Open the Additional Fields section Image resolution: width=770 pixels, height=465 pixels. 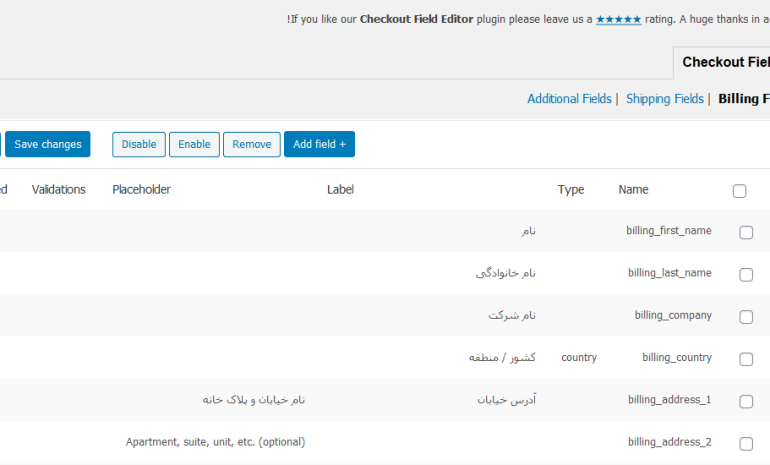pos(569,99)
